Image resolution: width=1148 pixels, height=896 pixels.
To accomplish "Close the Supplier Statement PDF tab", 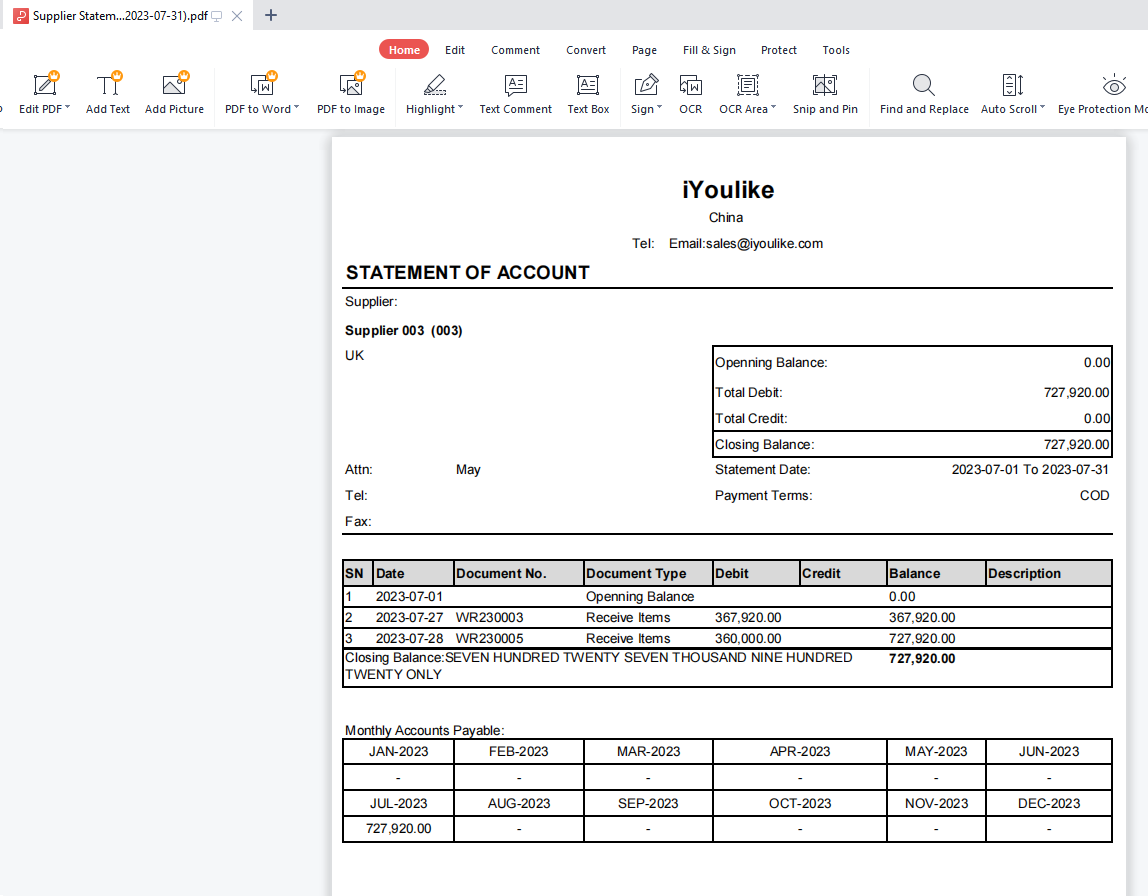I will click(236, 16).
